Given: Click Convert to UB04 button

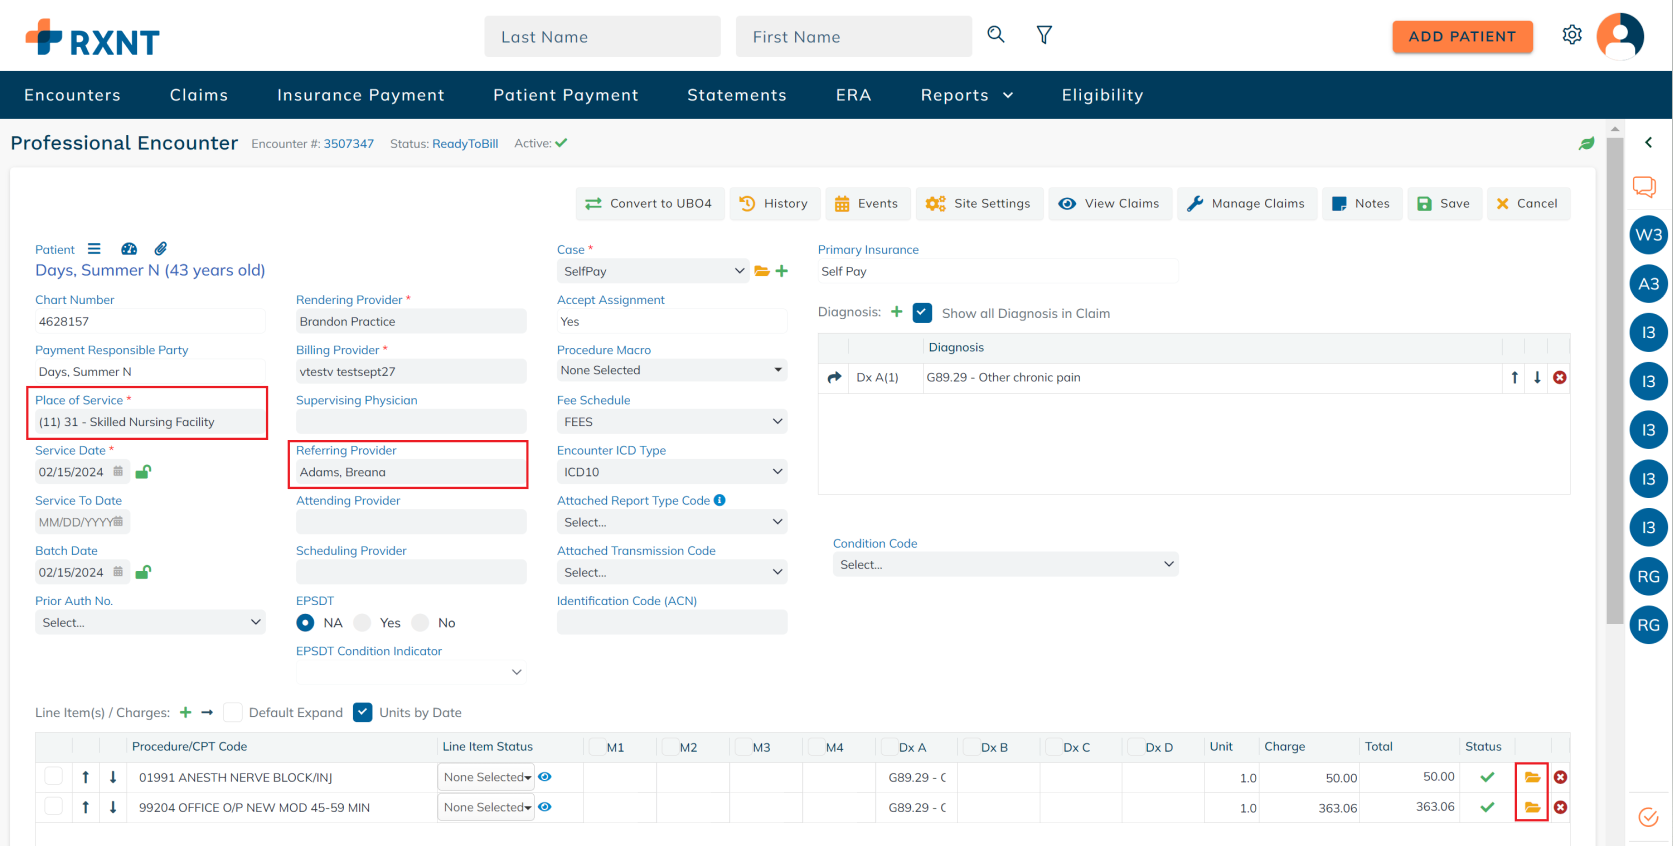Looking at the screenshot, I should 650,203.
